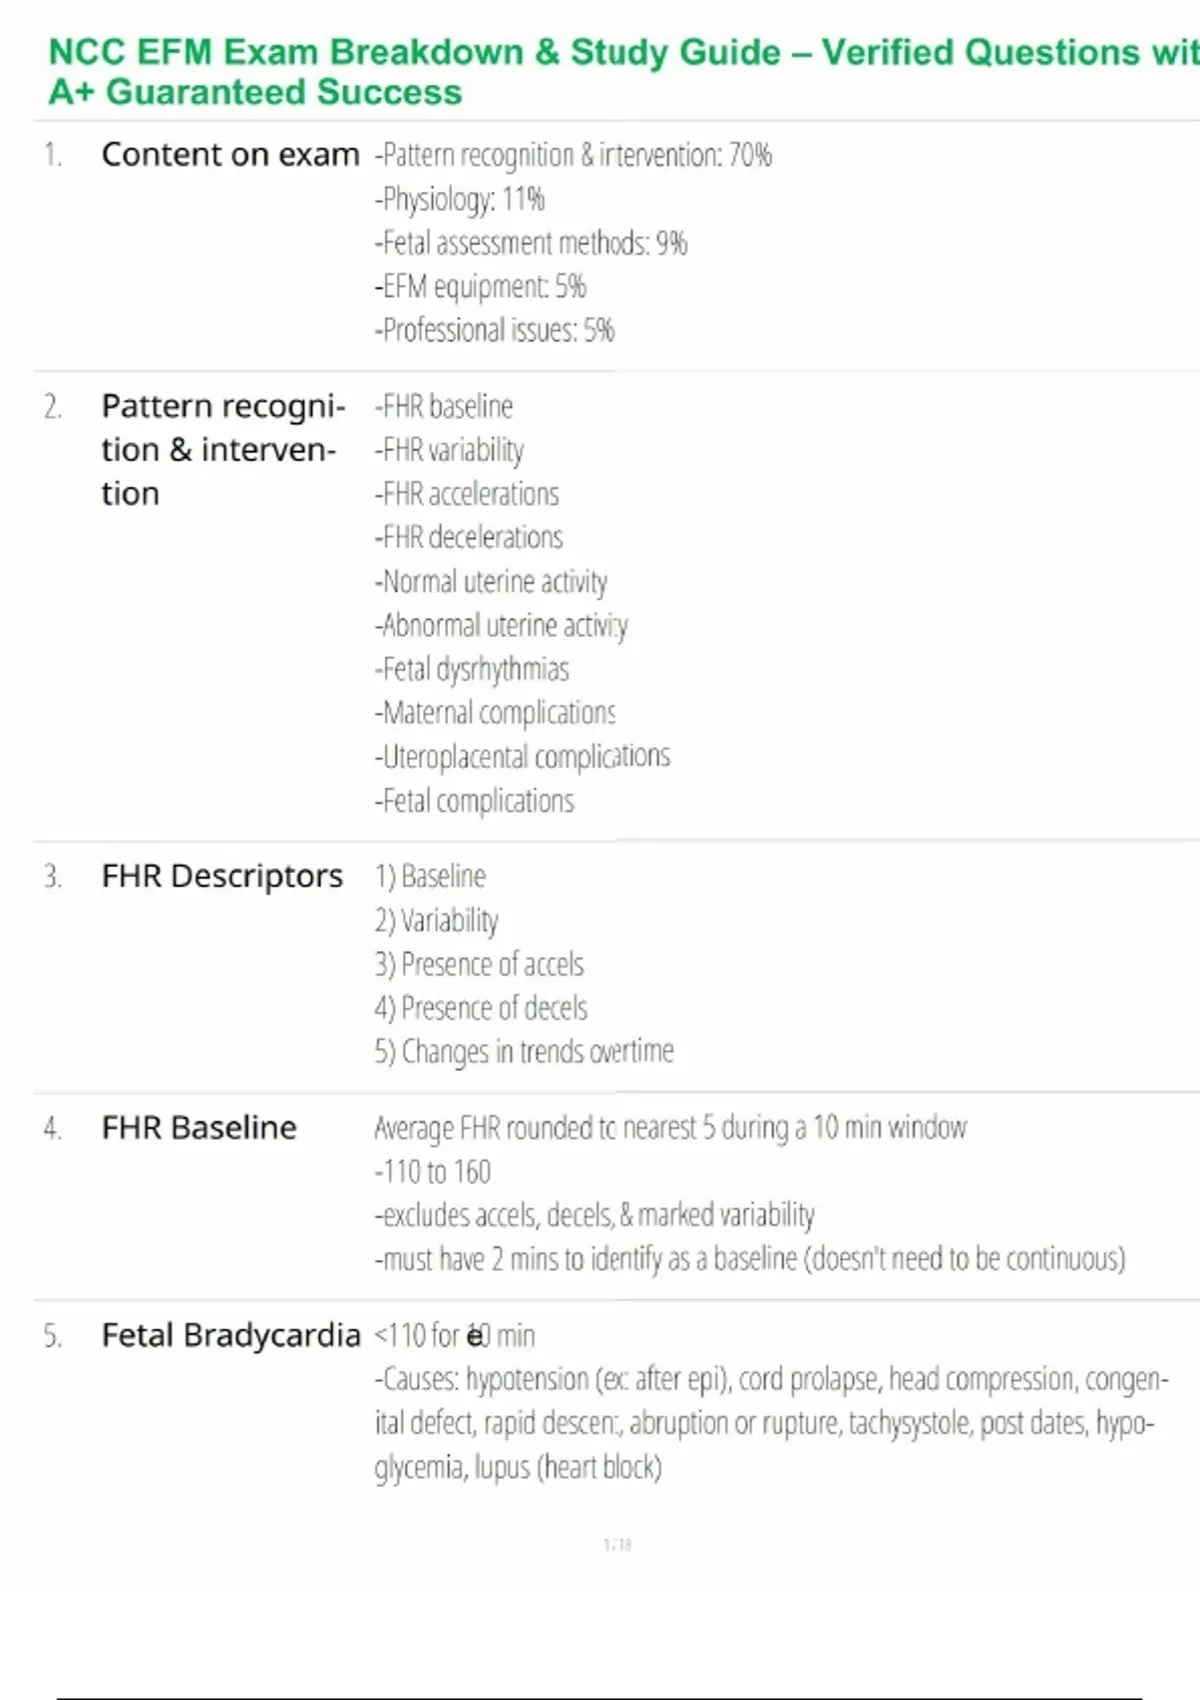Click the '-FHR variability' list entry
This screenshot has width=1200, height=1700.
click(x=449, y=450)
